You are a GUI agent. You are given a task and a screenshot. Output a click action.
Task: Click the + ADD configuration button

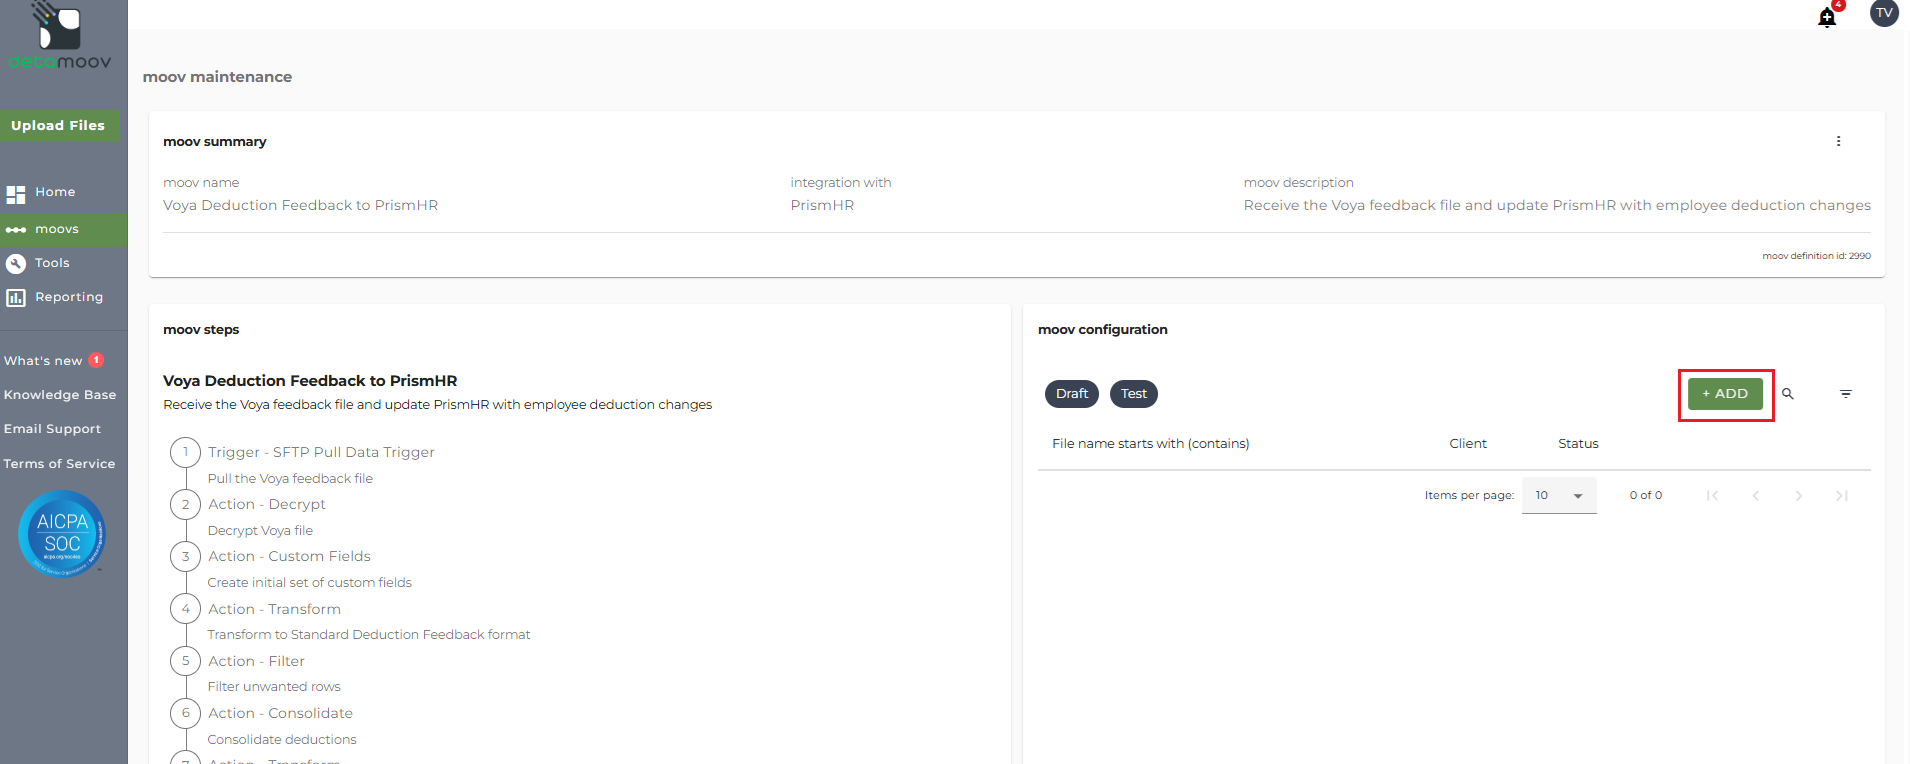pyautogui.click(x=1725, y=394)
